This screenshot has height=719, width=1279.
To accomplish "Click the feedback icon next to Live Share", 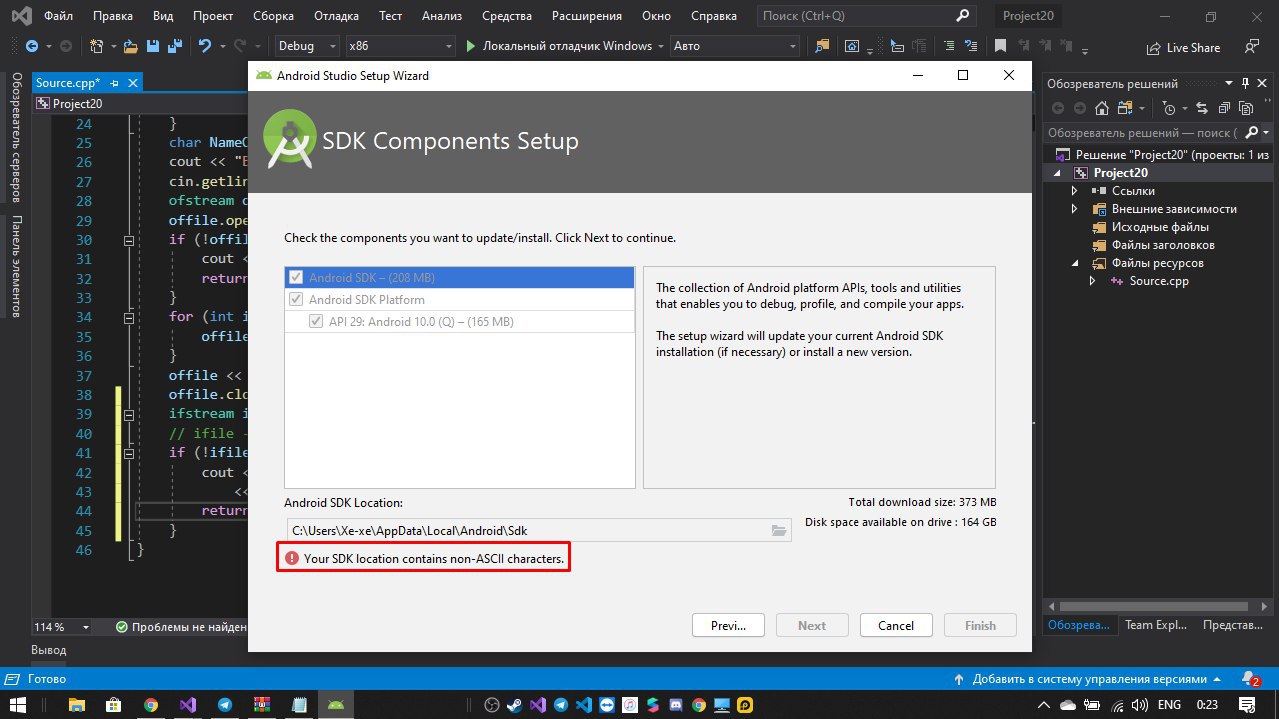I will [1251, 46].
